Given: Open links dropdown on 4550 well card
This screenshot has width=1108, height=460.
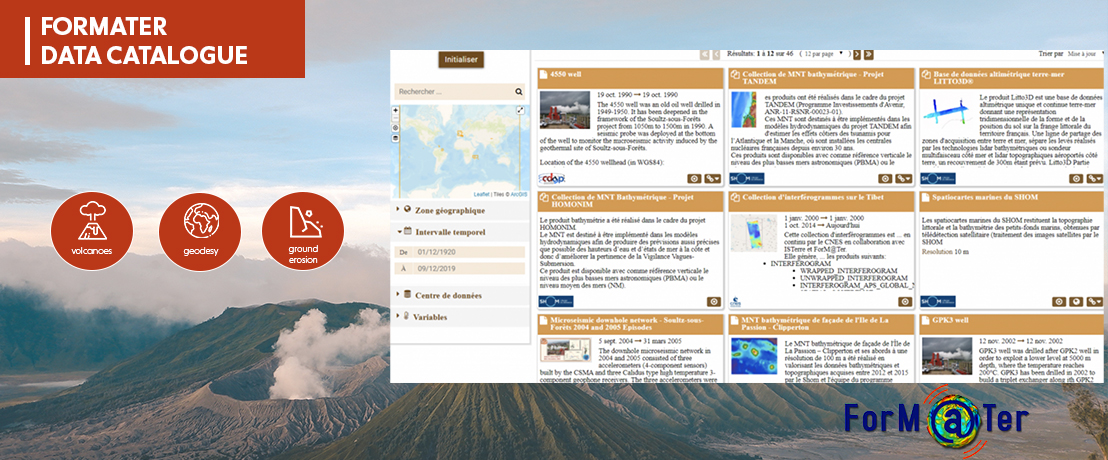Looking at the screenshot, I should click(x=713, y=179).
